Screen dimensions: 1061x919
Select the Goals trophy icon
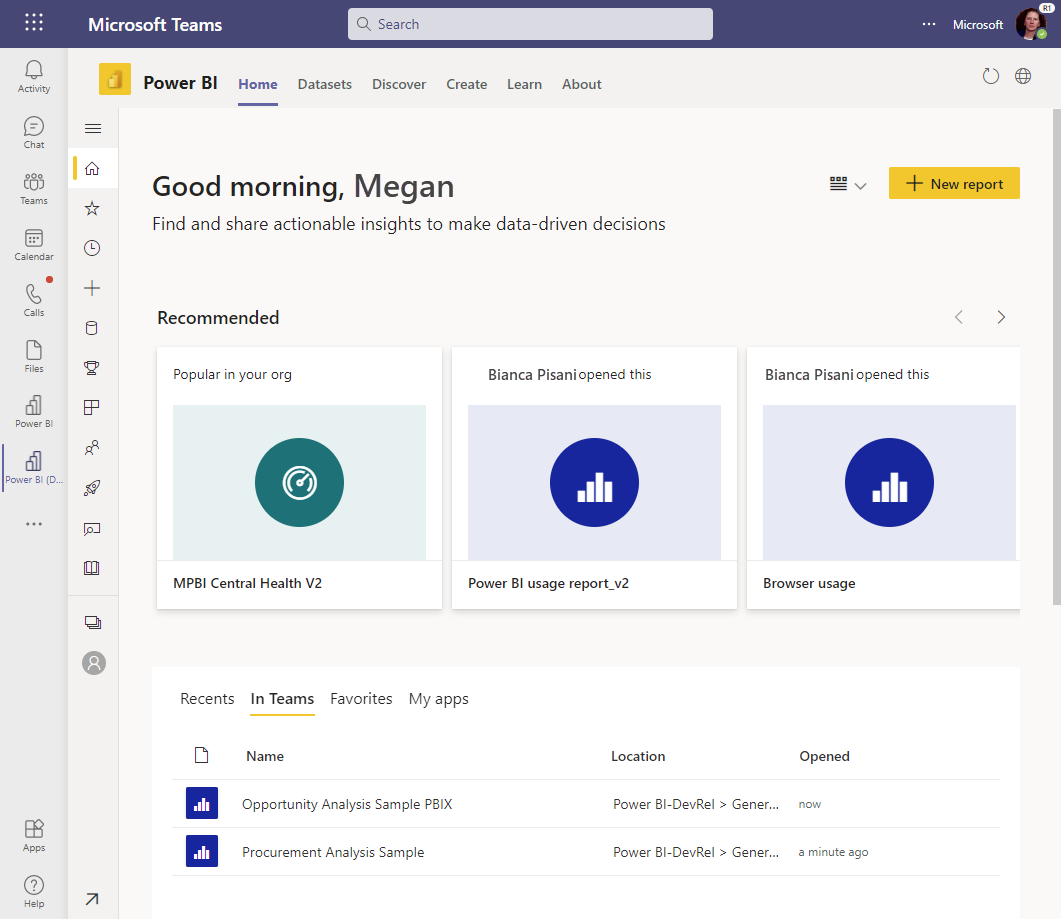(x=92, y=367)
